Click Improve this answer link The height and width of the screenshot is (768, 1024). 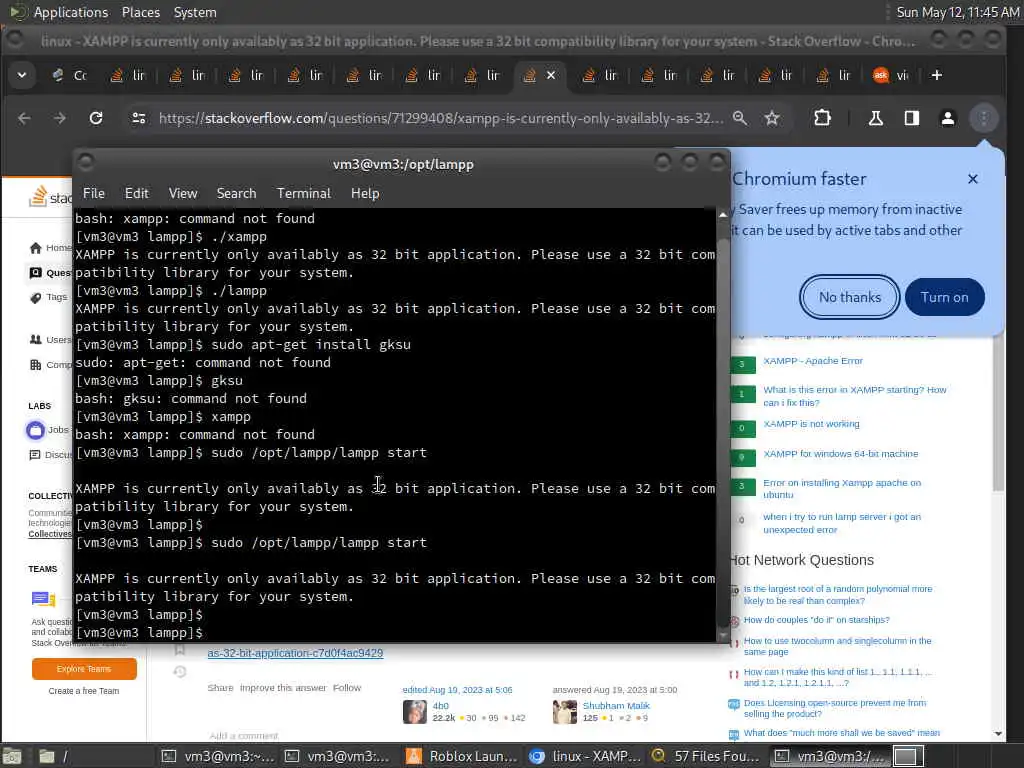(x=283, y=688)
